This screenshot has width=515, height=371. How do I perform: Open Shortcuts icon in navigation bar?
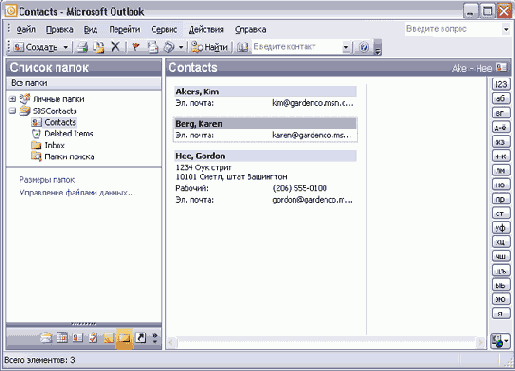pos(141,338)
